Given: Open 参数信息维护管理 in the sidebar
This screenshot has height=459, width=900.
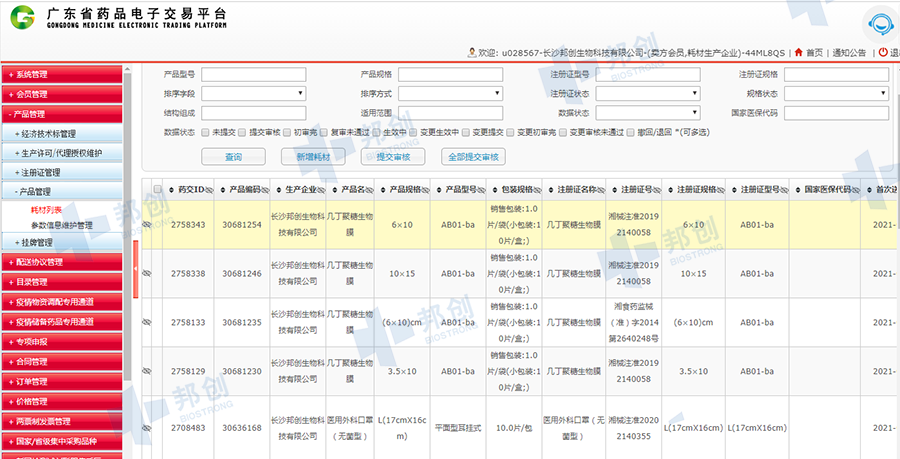Looking at the screenshot, I should tap(62, 225).
